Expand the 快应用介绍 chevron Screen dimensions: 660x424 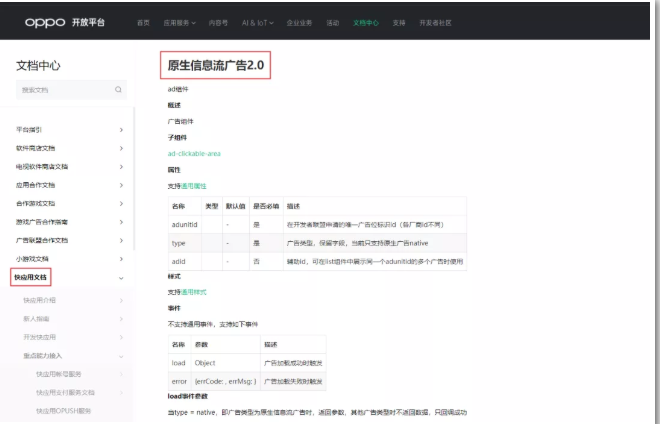coord(121,300)
